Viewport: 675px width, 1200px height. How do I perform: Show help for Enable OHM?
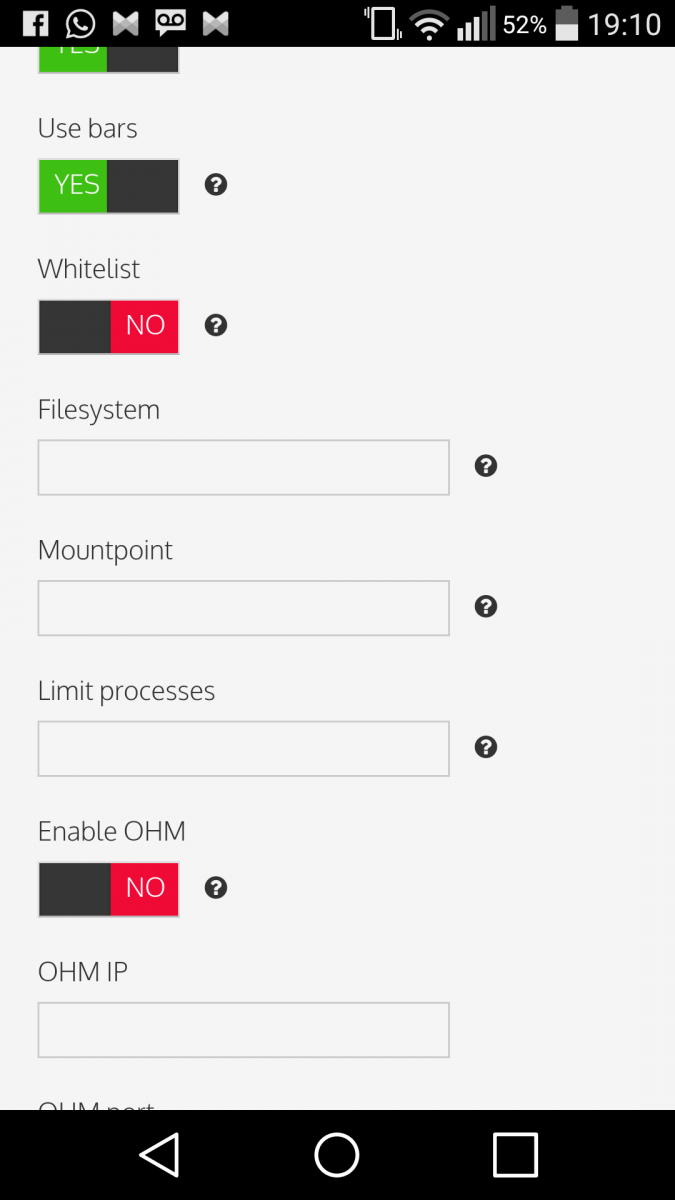pyautogui.click(x=216, y=888)
